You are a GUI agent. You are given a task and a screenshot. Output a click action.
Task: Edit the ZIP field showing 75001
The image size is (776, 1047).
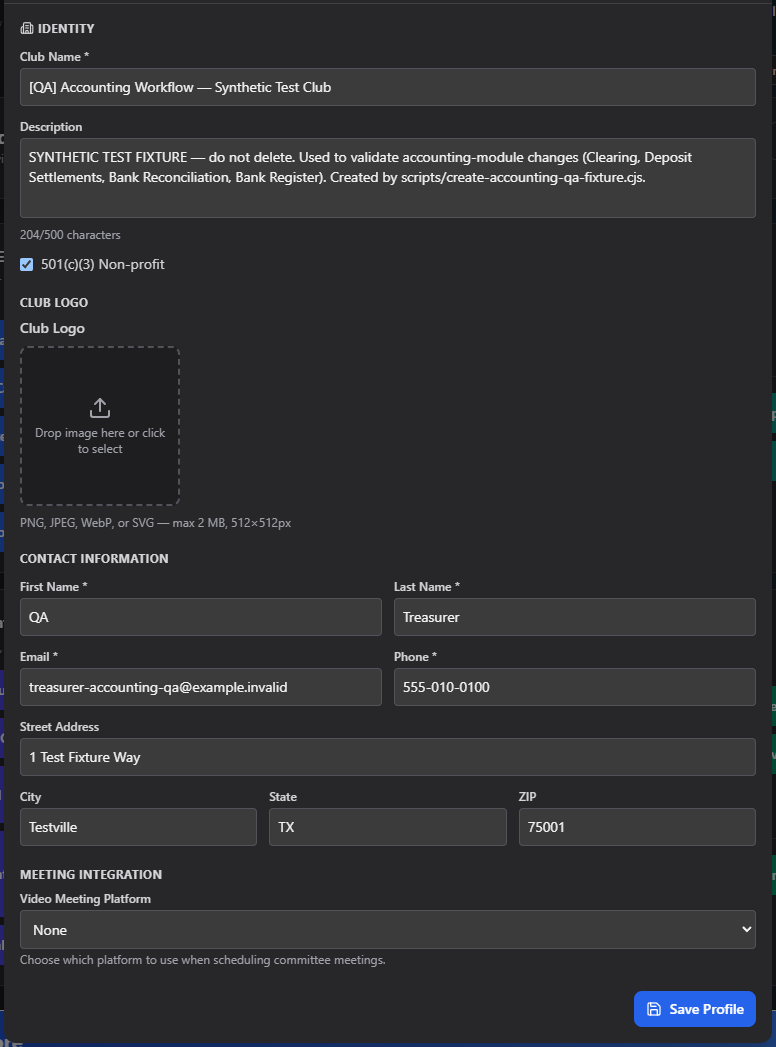pos(637,827)
